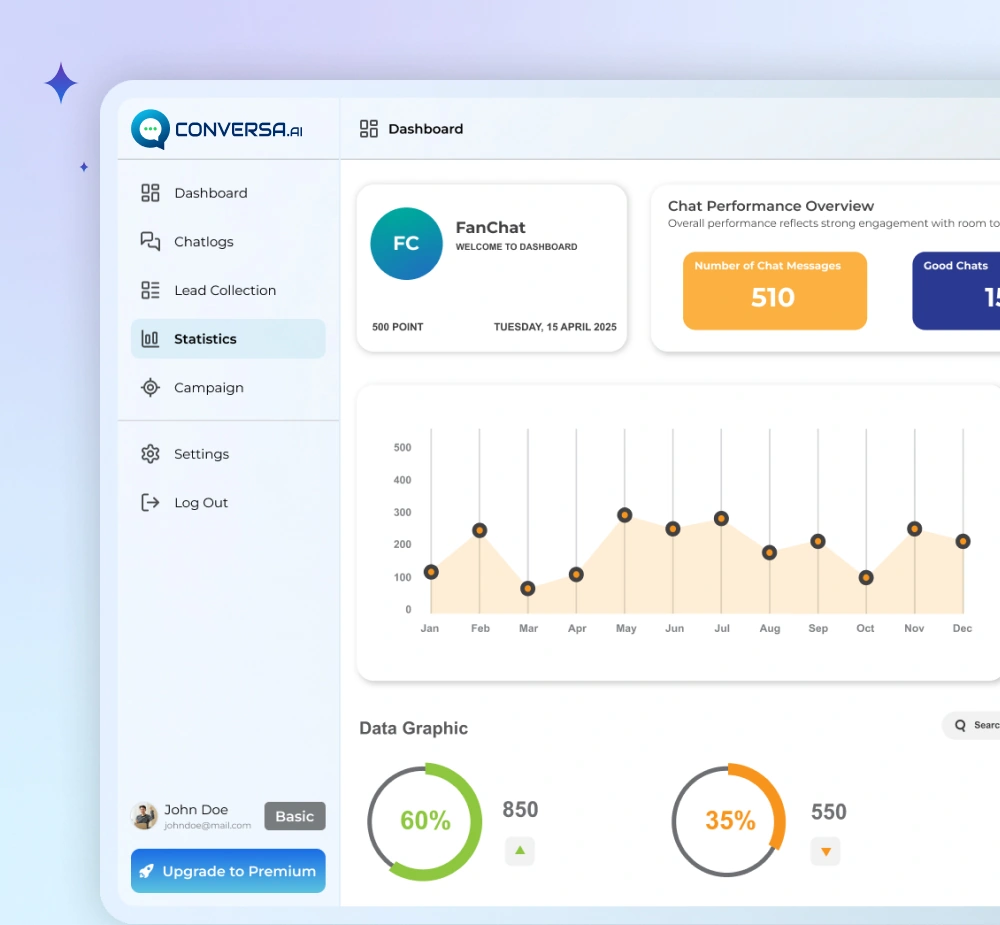Click the Statistics bar chart icon
This screenshot has height=925, width=1000.
click(150, 339)
